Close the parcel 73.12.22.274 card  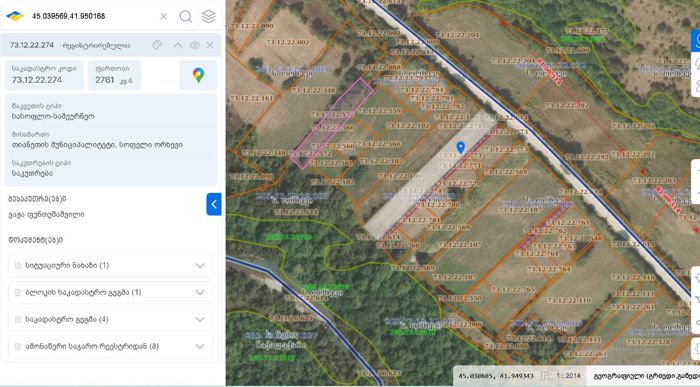click(x=210, y=45)
